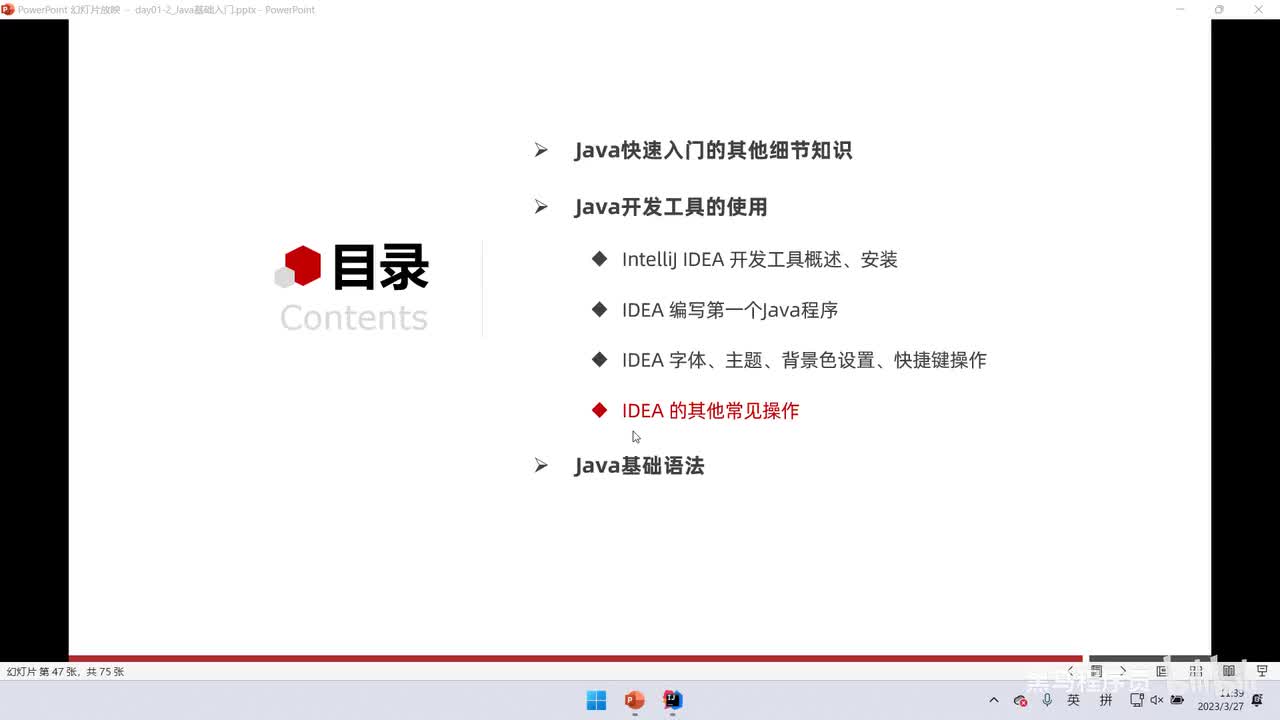
Task: Click the heading Java开发工具的使用
Action: pyautogui.click(x=671, y=207)
